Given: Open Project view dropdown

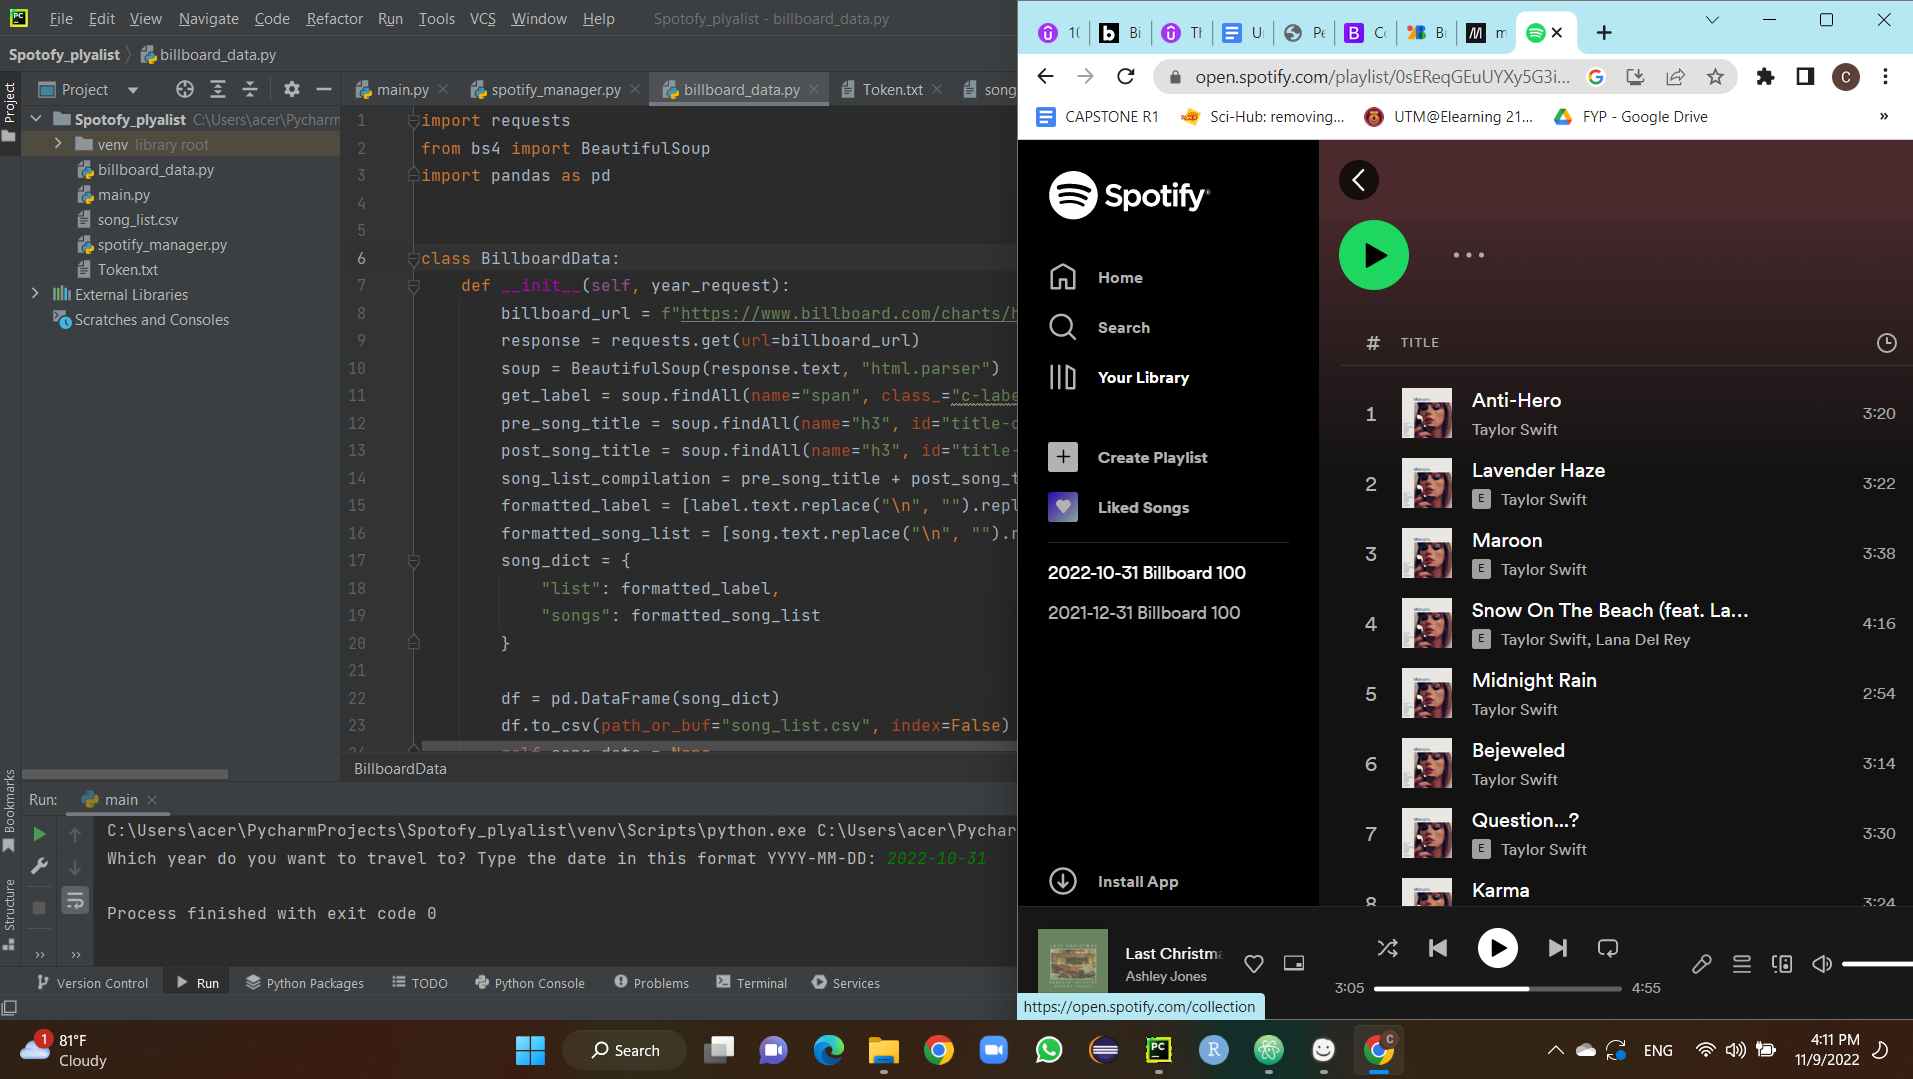Looking at the screenshot, I should (x=133, y=90).
